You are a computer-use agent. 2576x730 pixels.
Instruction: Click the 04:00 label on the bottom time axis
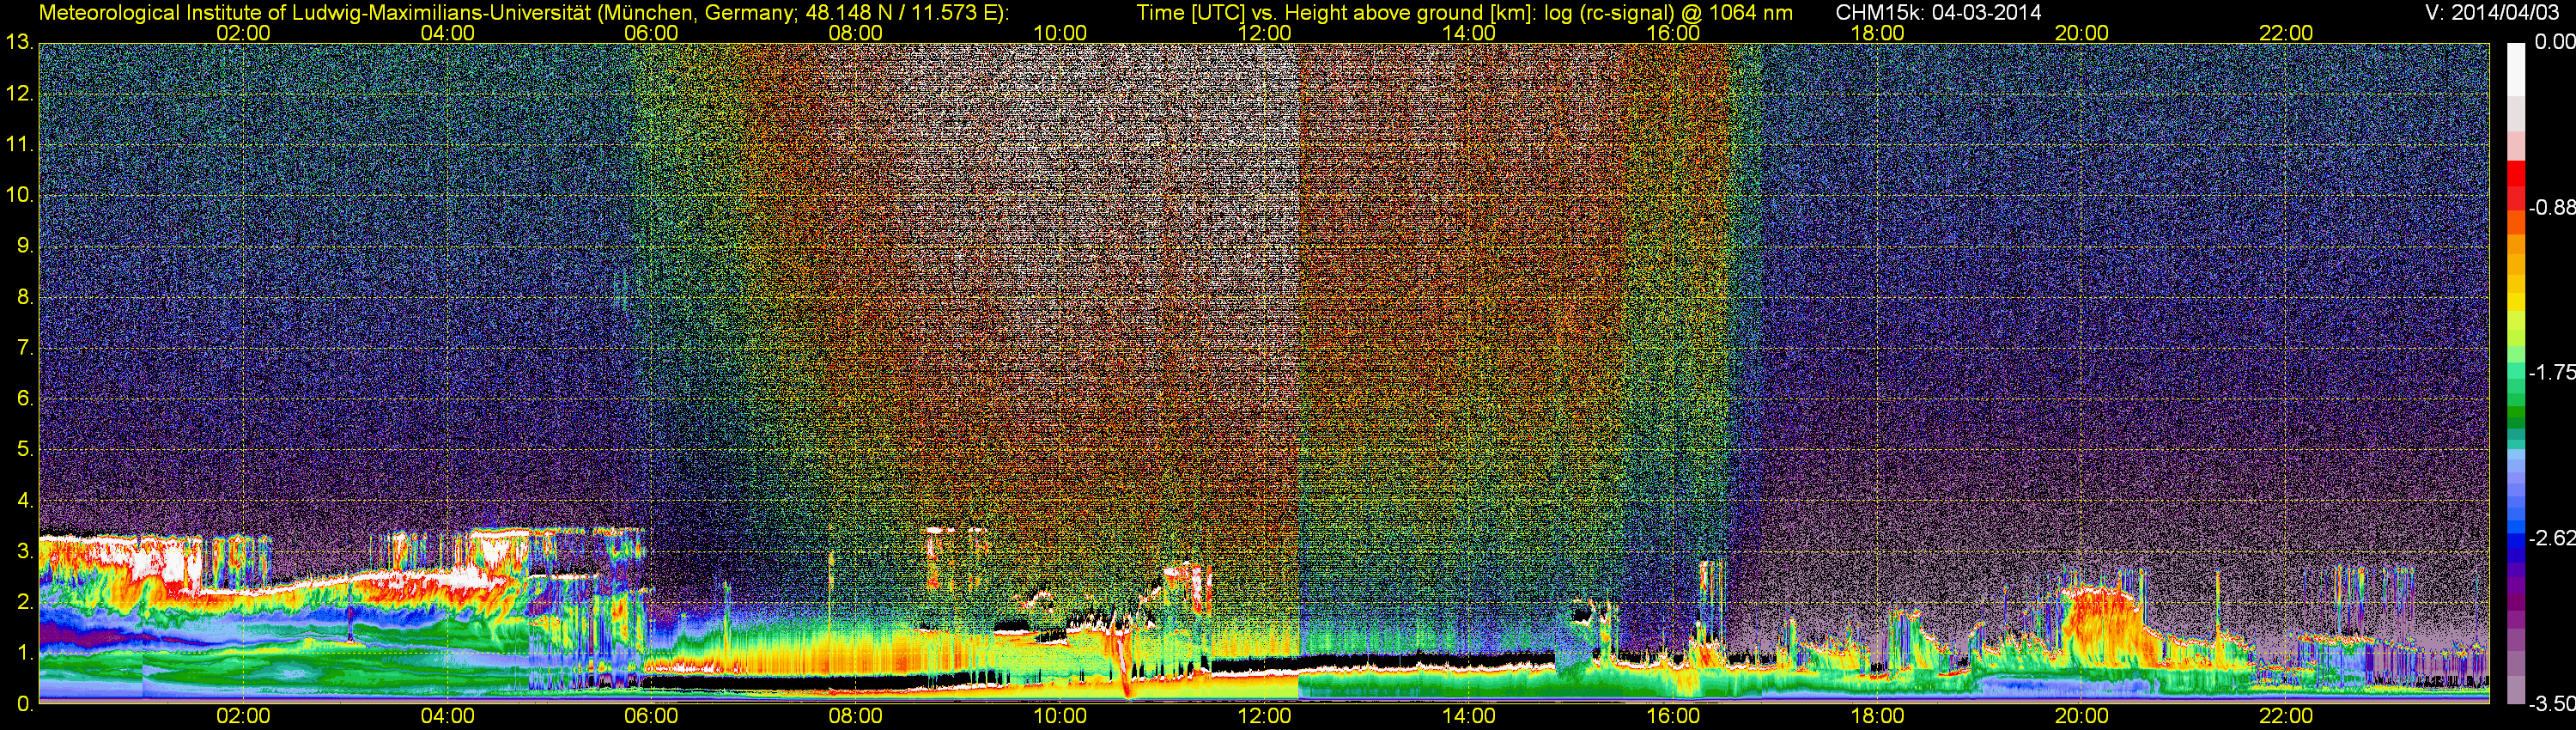447,716
